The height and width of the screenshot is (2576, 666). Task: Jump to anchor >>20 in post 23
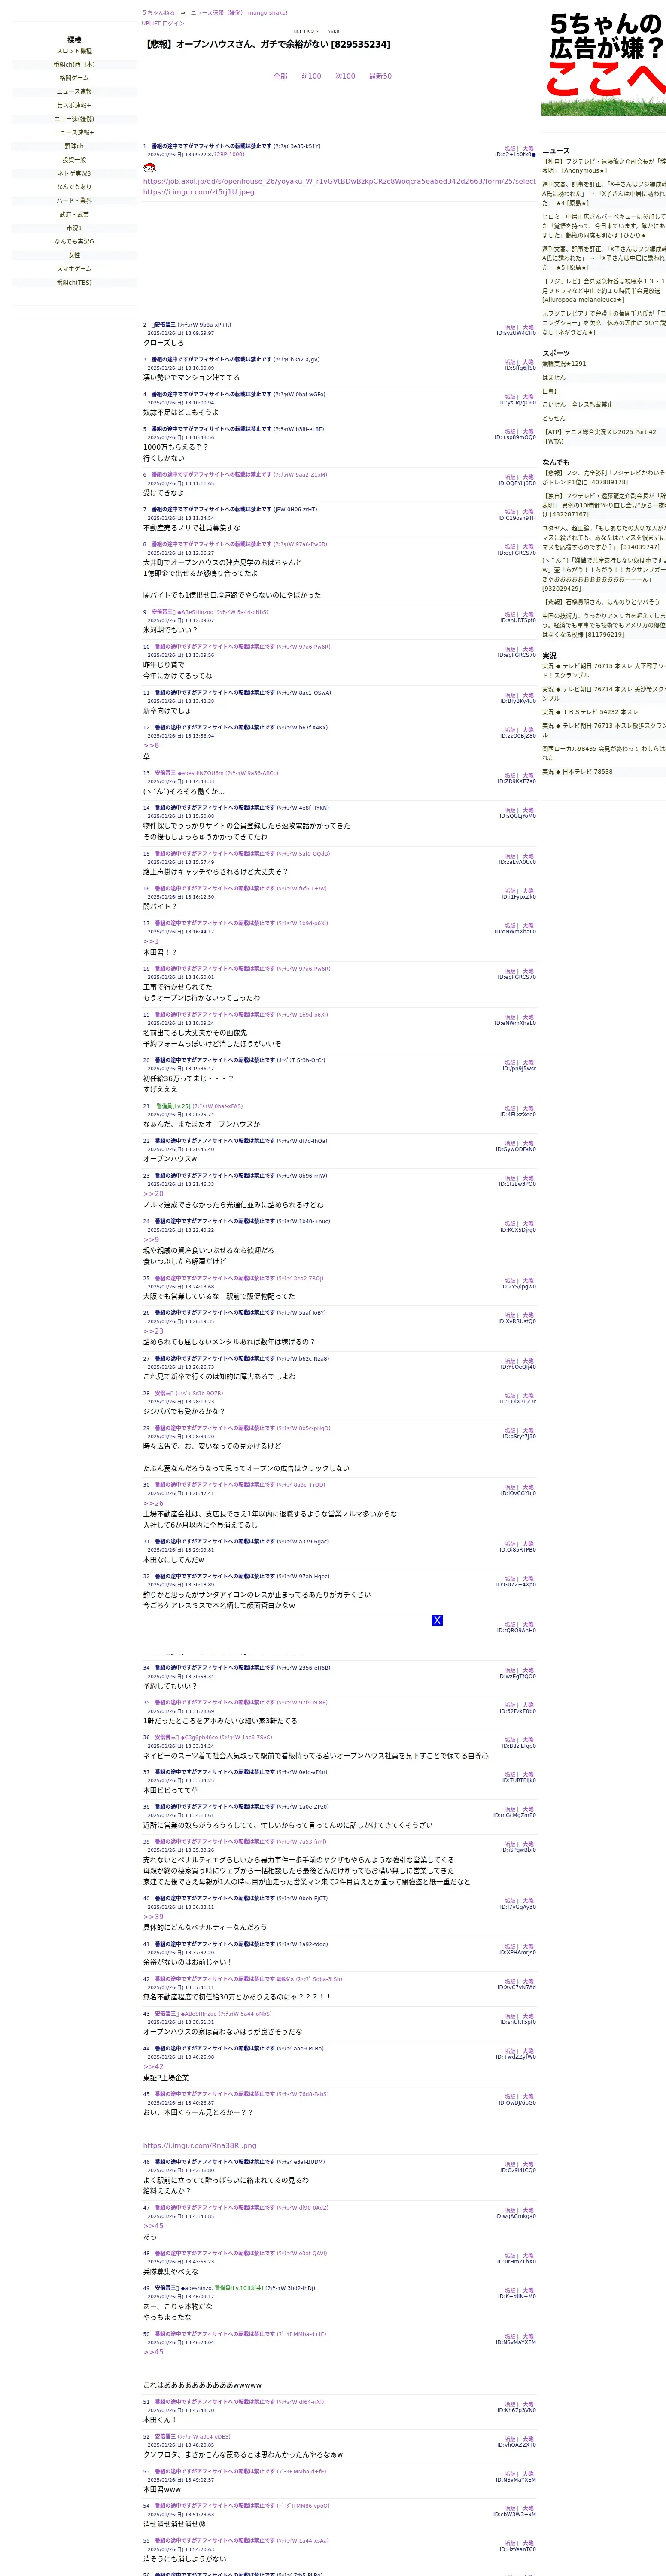tap(153, 1194)
